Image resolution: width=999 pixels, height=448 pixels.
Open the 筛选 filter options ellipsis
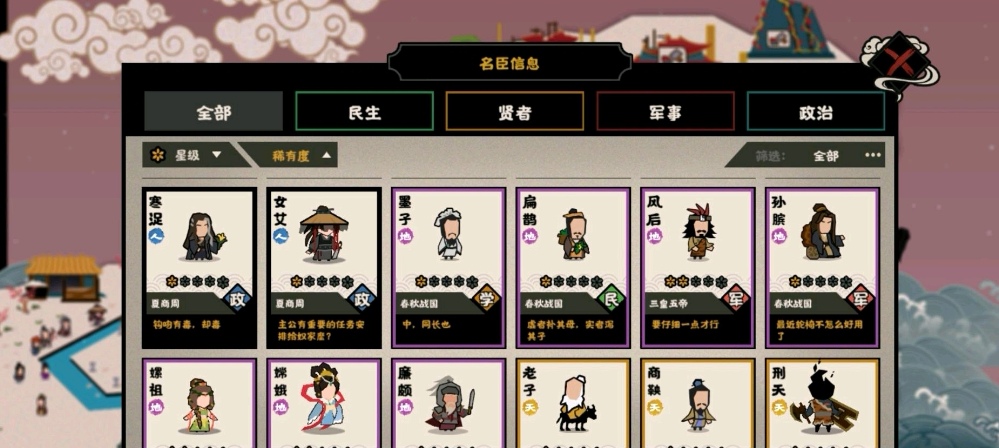[872, 155]
